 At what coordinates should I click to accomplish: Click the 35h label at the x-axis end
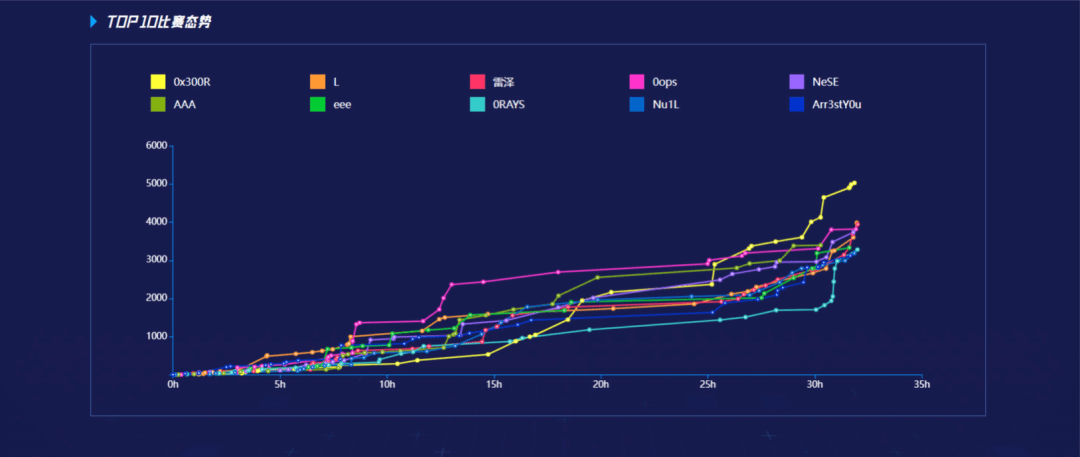pyautogui.click(x=921, y=384)
